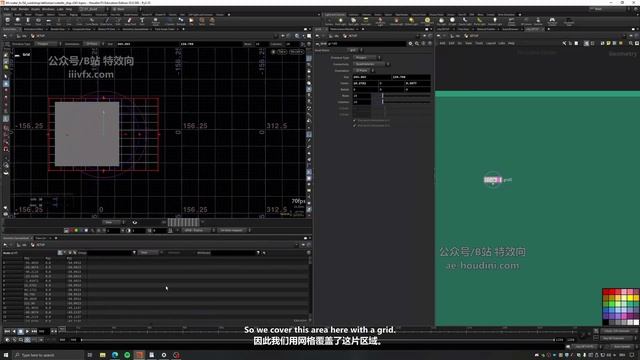The width and height of the screenshot is (640, 360).
Task: Select the Spot Light shelf tool
Action: tap(353, 21)
